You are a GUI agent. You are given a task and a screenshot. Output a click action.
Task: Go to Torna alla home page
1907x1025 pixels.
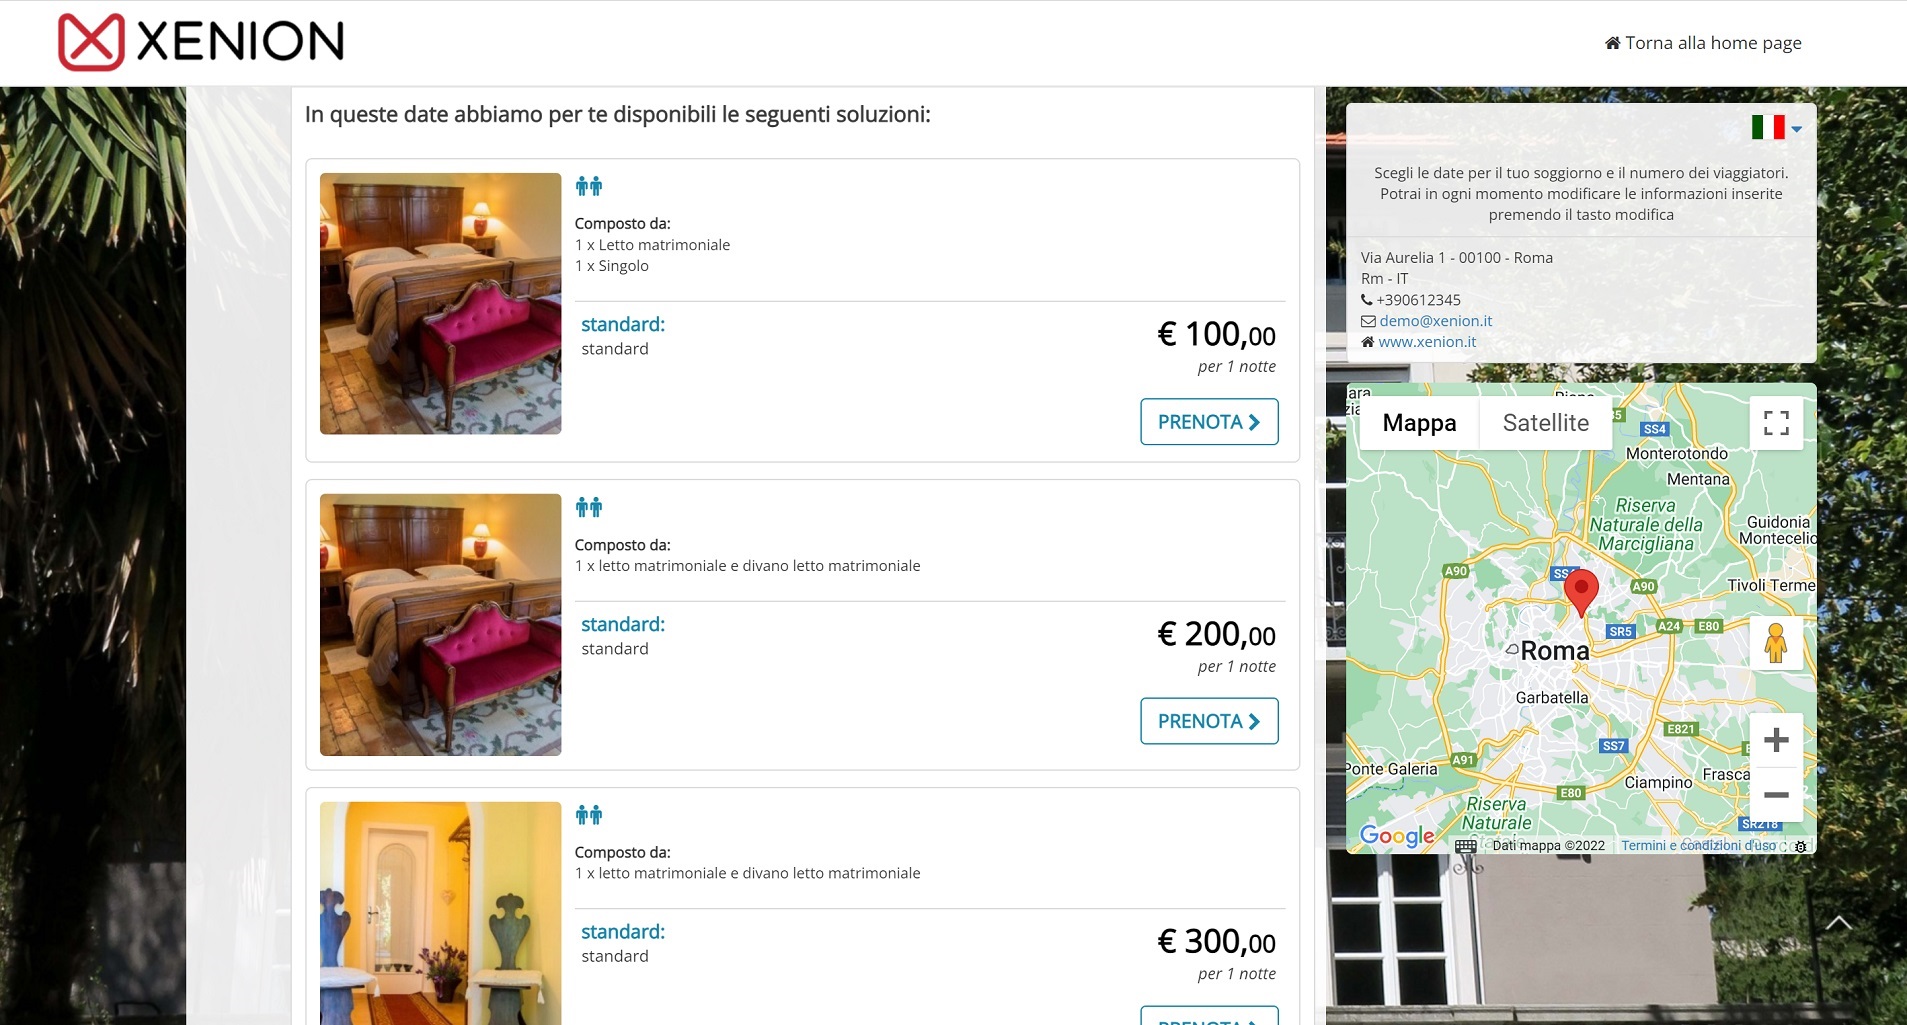click(1703, 43)
